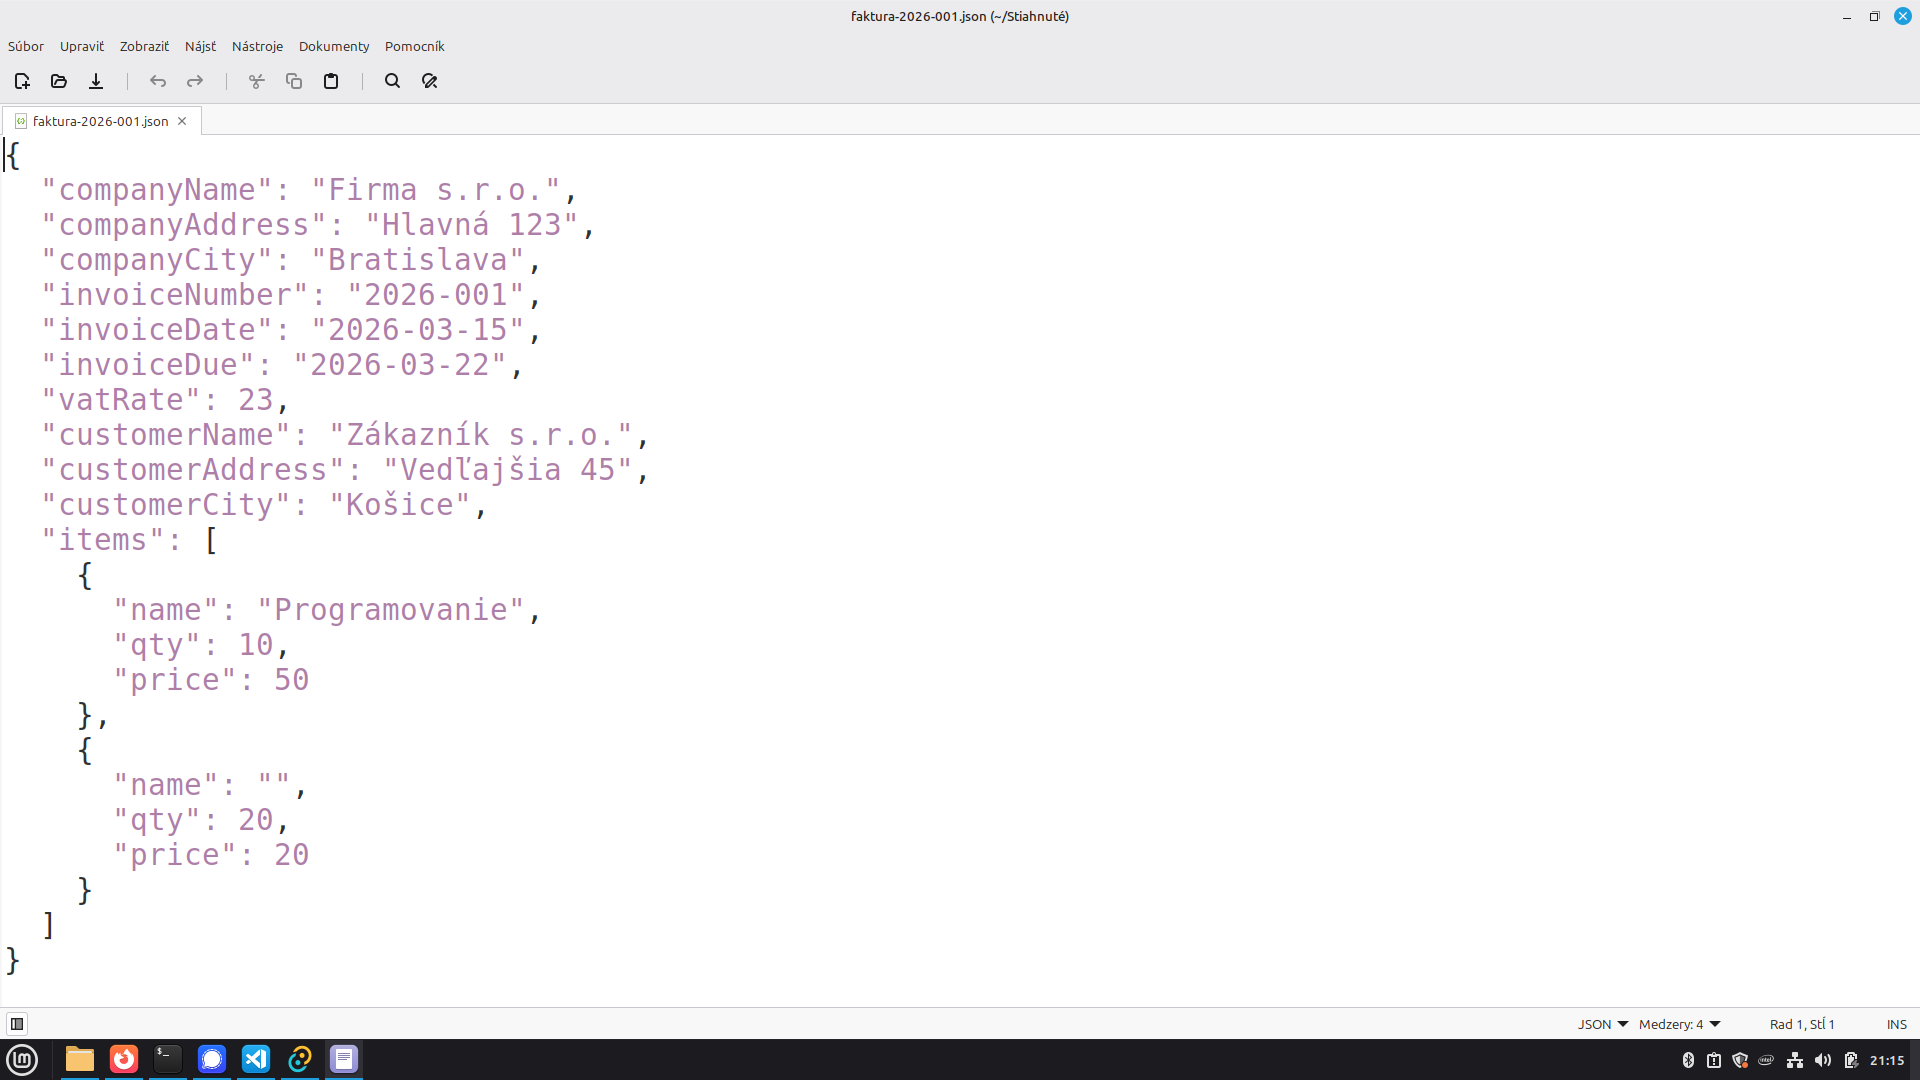Copy selection to clipboard

click(293, 81)
